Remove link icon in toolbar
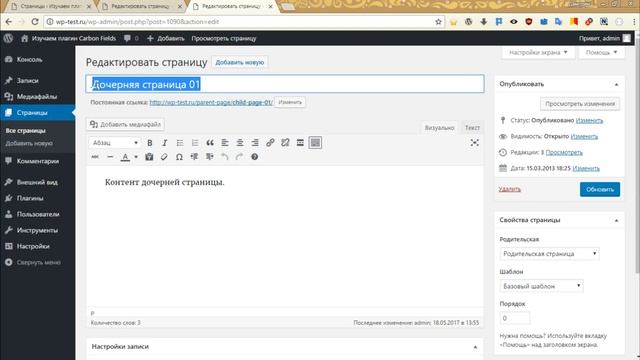This screenshot has width=640, height=360. click(285, 143)
